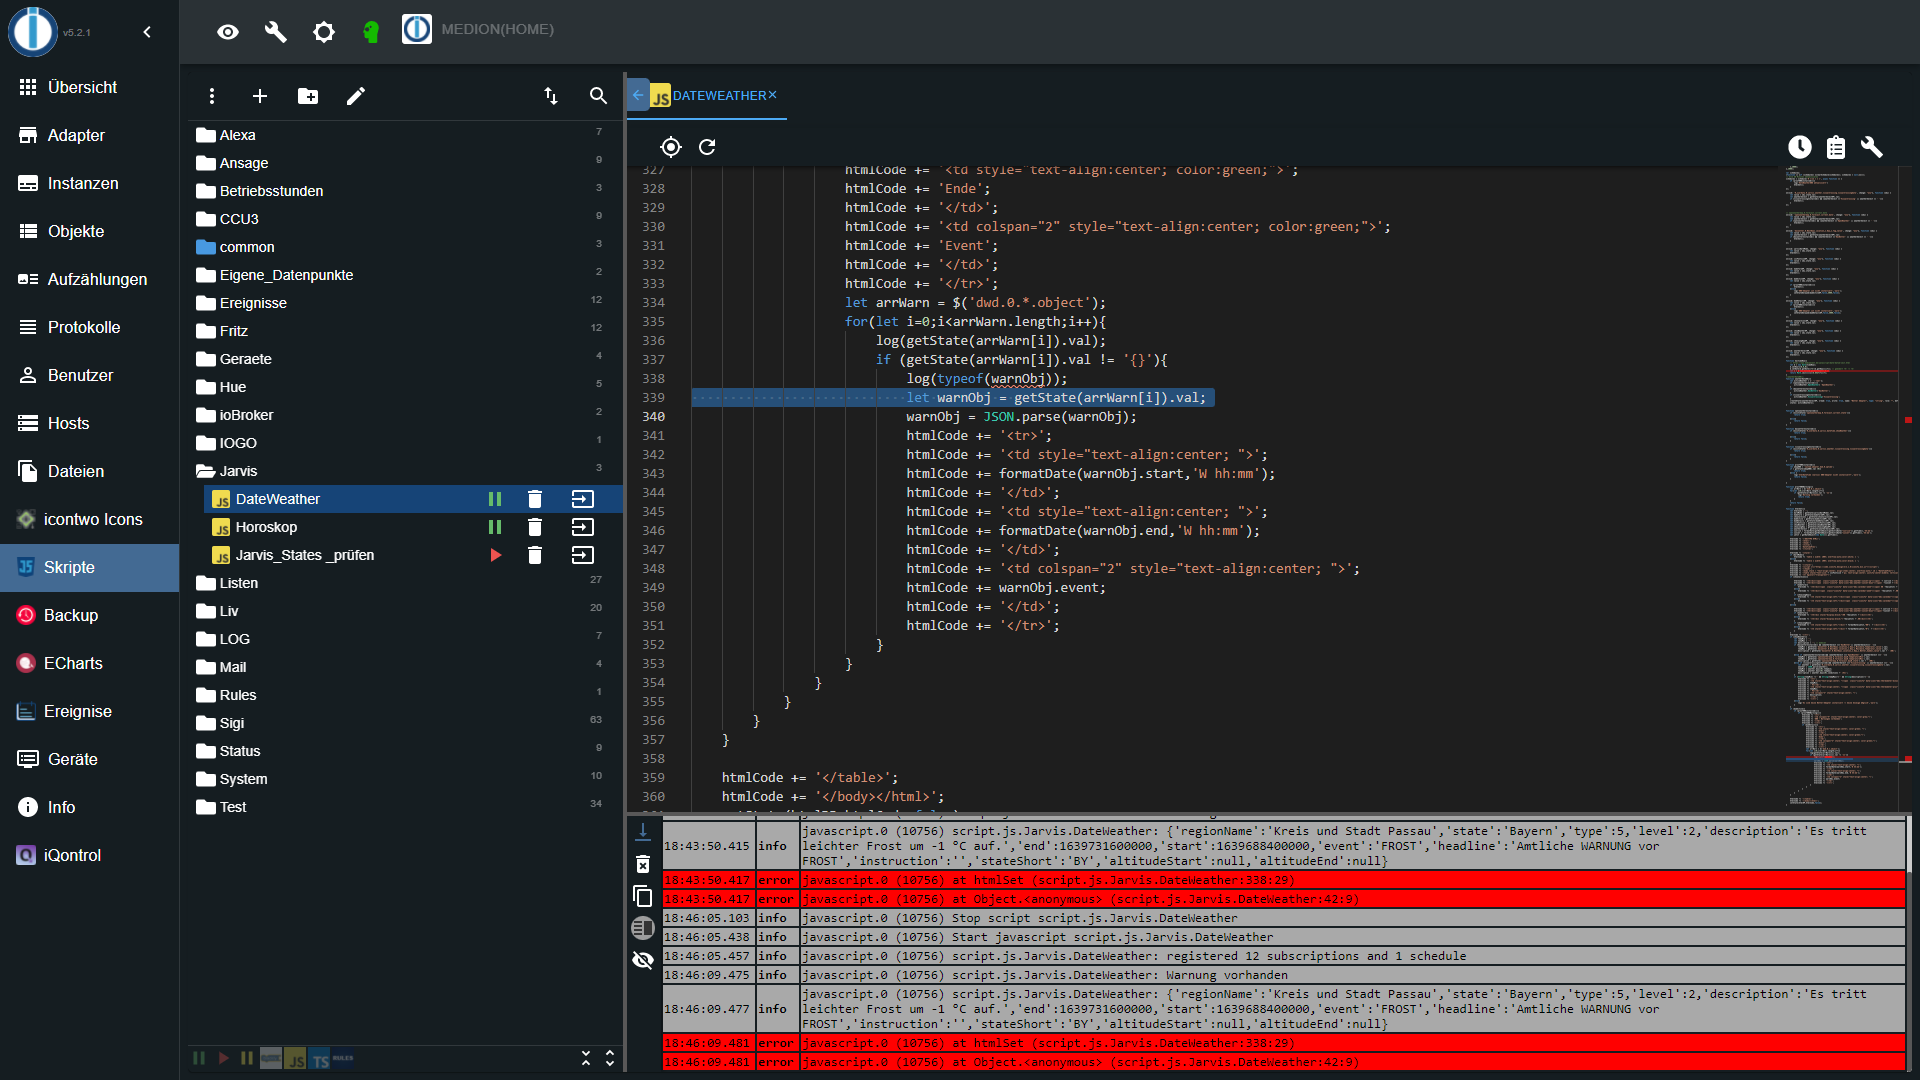Restart script with the refresh icon
This screenshot has width=1920, height=1080.
(707, 147)
